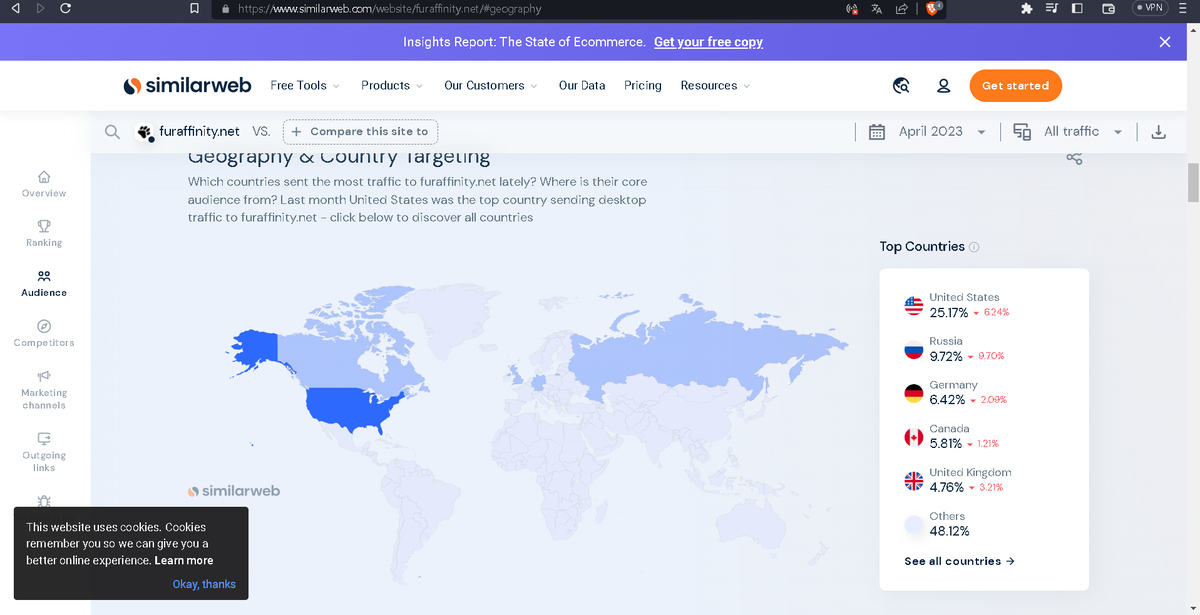Image resolution: width=1200 pixels, height=615 pixels.
Task: Expand the Free Tools menu
Action: (305, 86)
